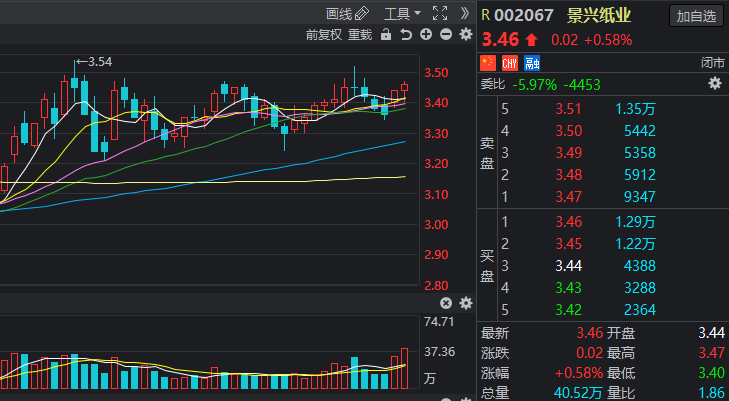Click the large current price 3.46
The width and height of the screenshot is (729, 401).
(500, 39)
